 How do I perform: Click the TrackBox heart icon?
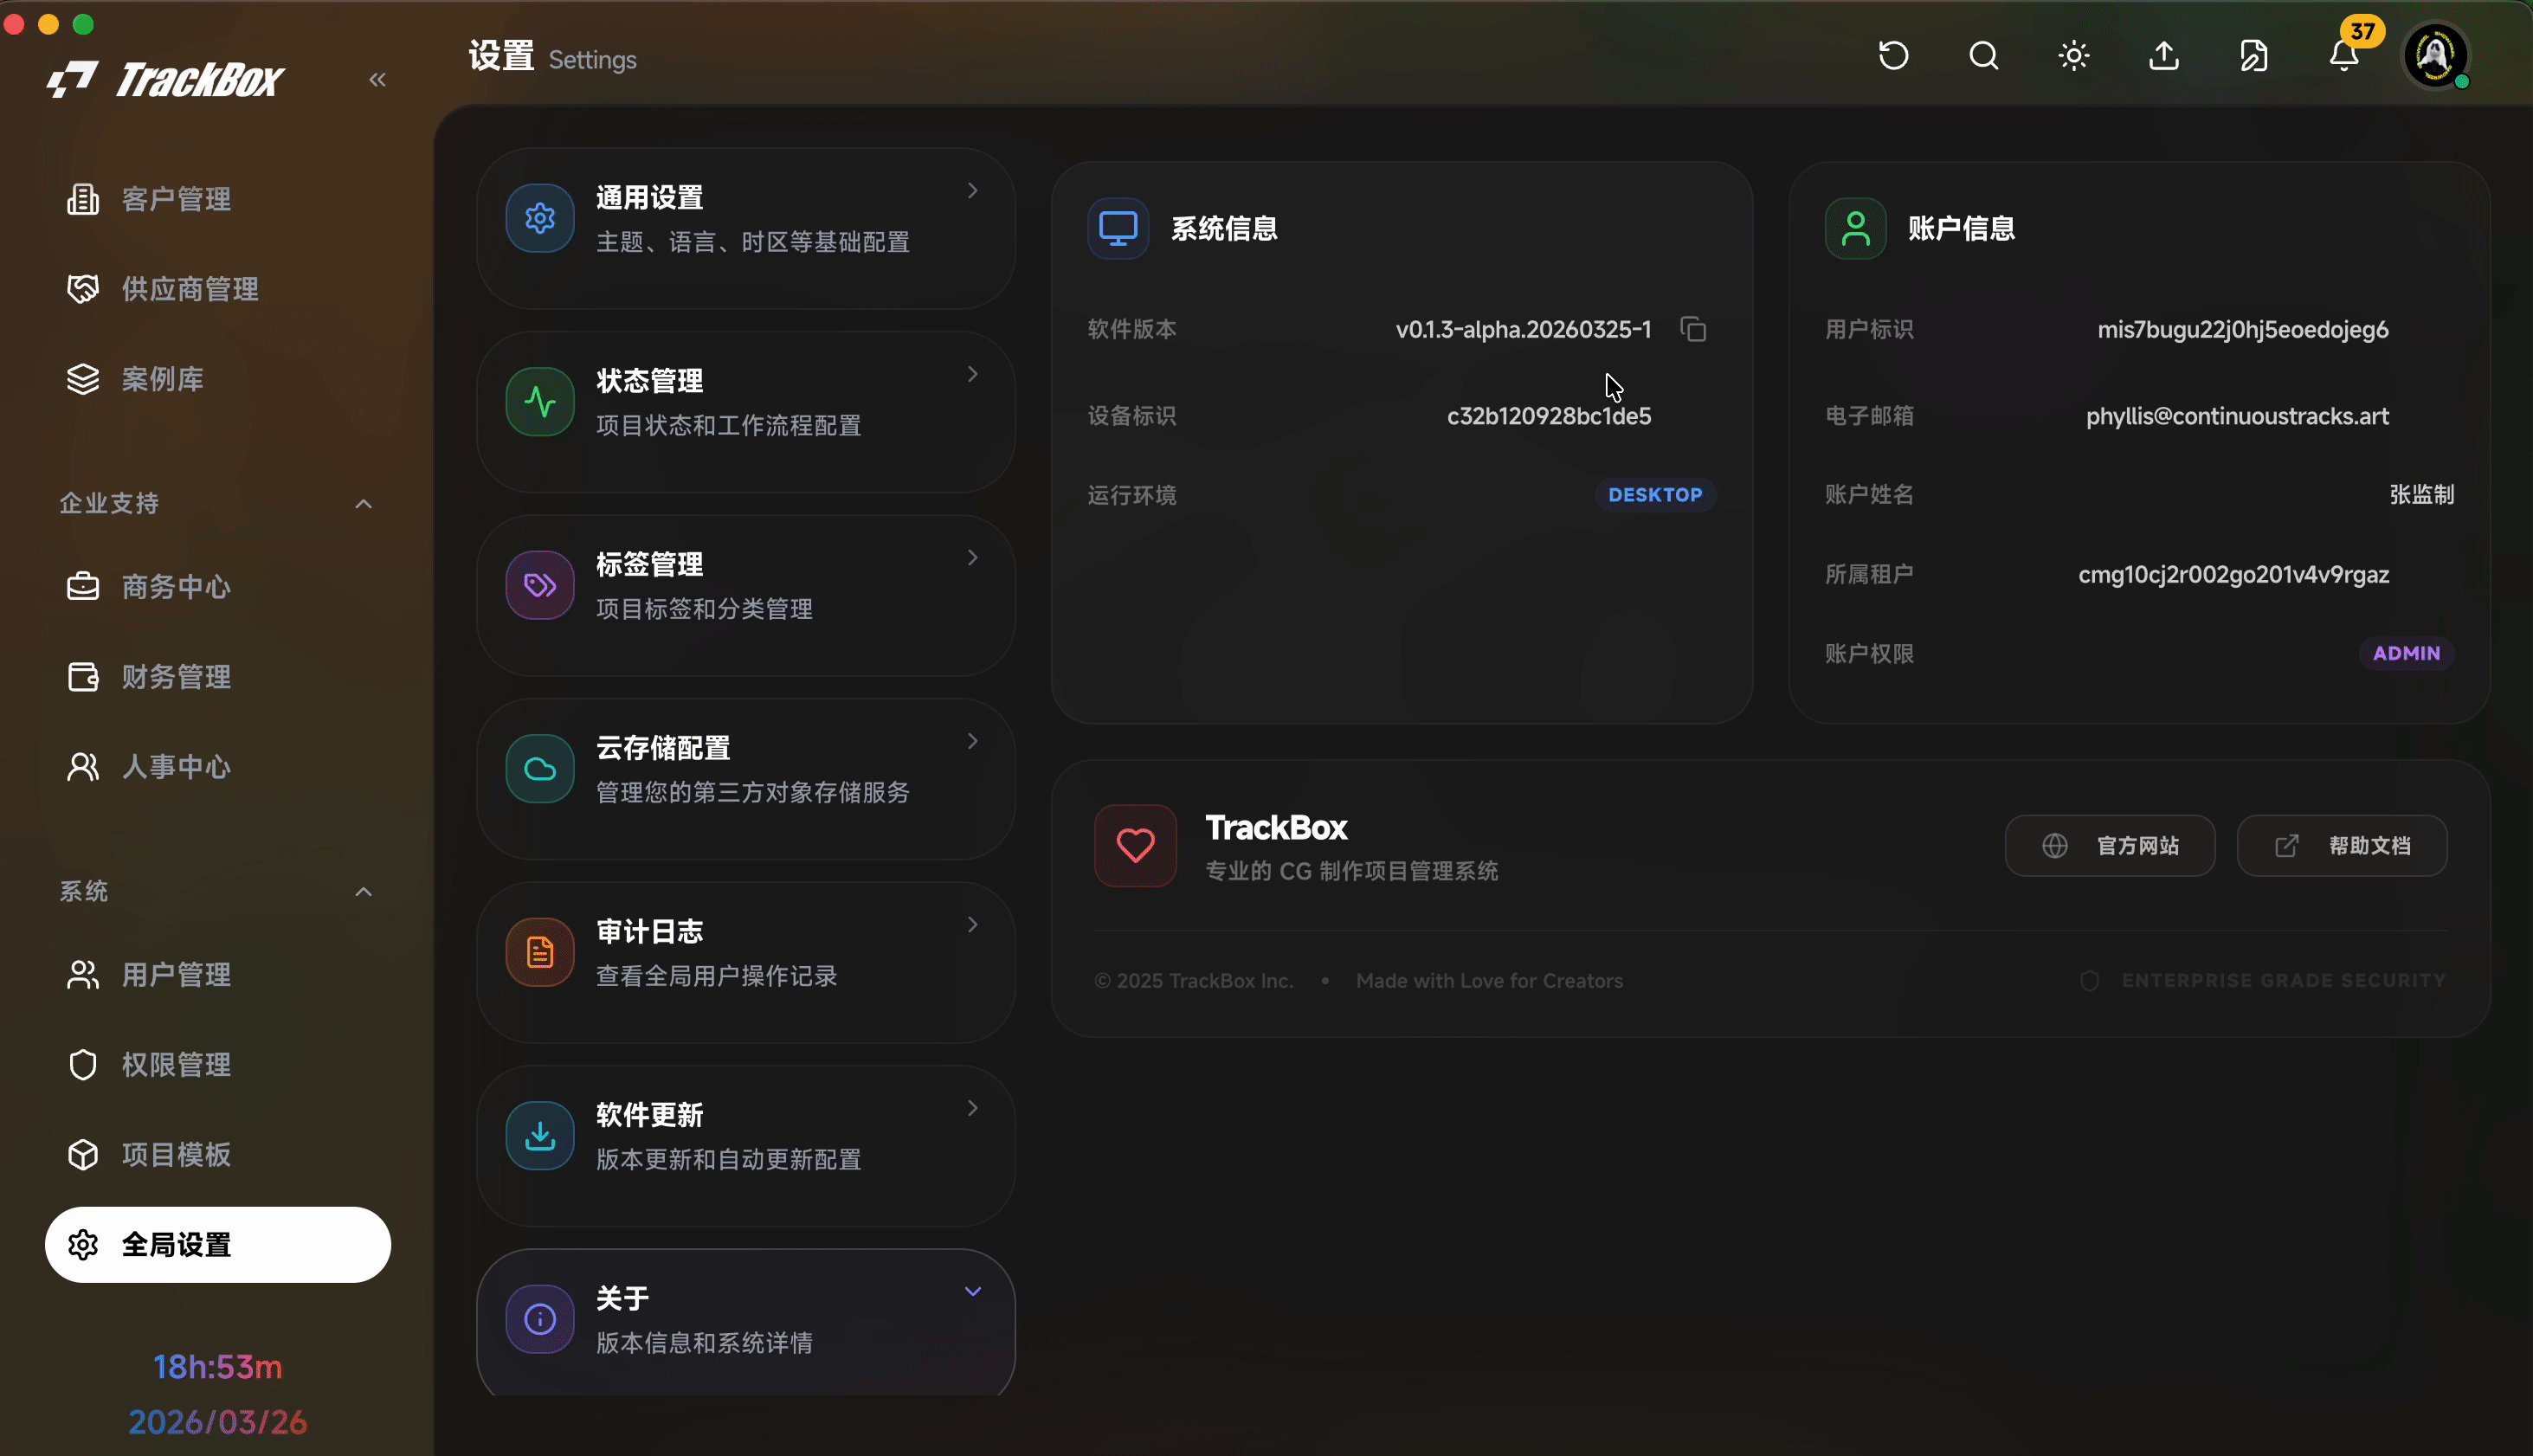1135,846
